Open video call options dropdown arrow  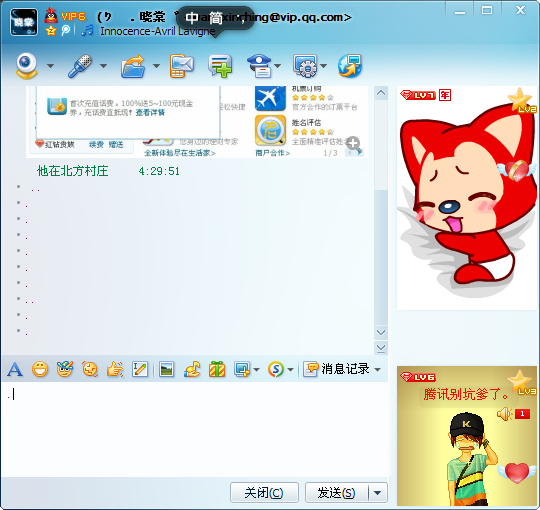pos(50,66)
